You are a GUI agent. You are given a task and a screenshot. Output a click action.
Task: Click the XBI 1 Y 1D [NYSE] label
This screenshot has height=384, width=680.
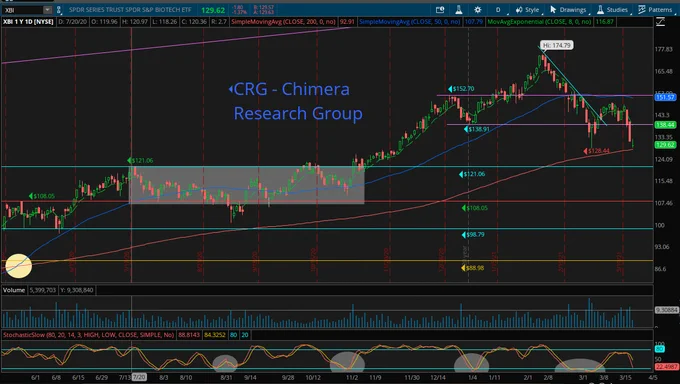pyautogui.click(x=28, y=21)
